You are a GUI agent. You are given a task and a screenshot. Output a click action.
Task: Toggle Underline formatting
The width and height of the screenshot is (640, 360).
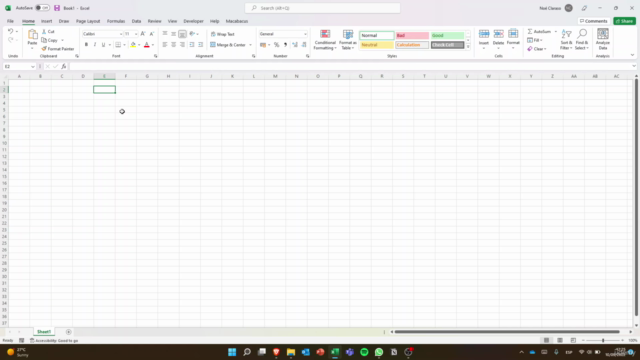(x=103, y=44)
